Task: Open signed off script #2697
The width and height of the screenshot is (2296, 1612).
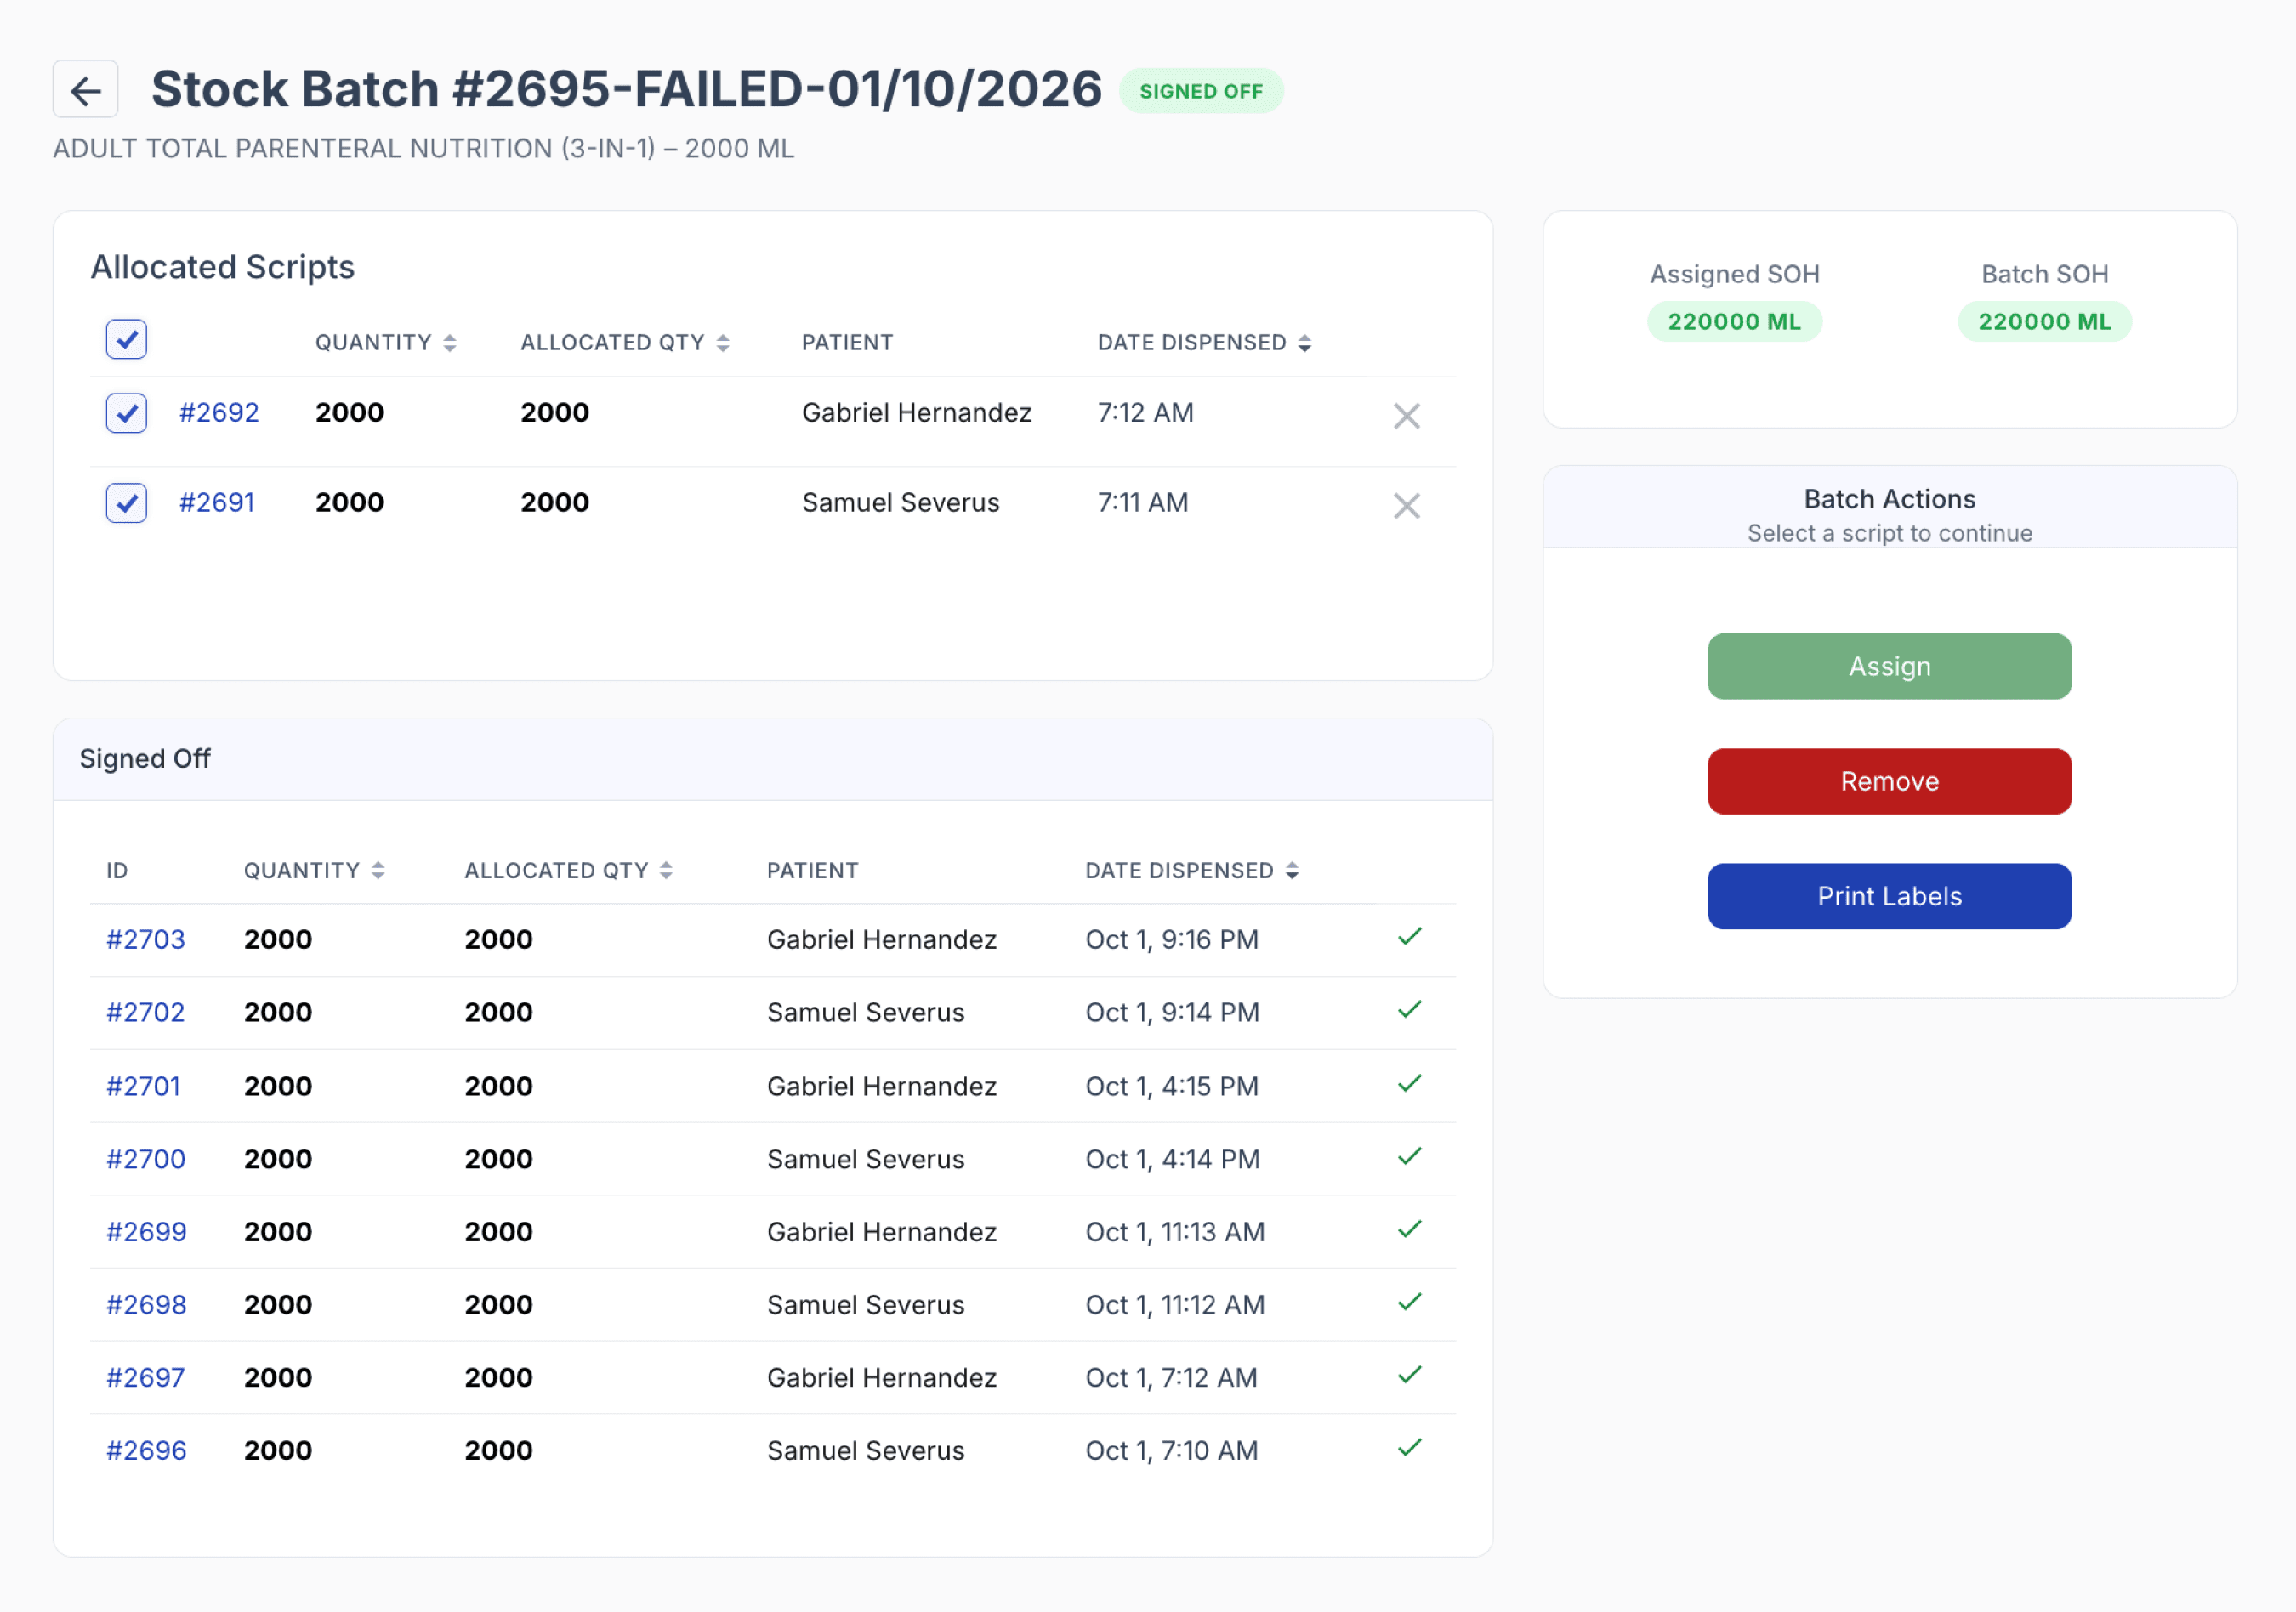Action: (146, 1379)
